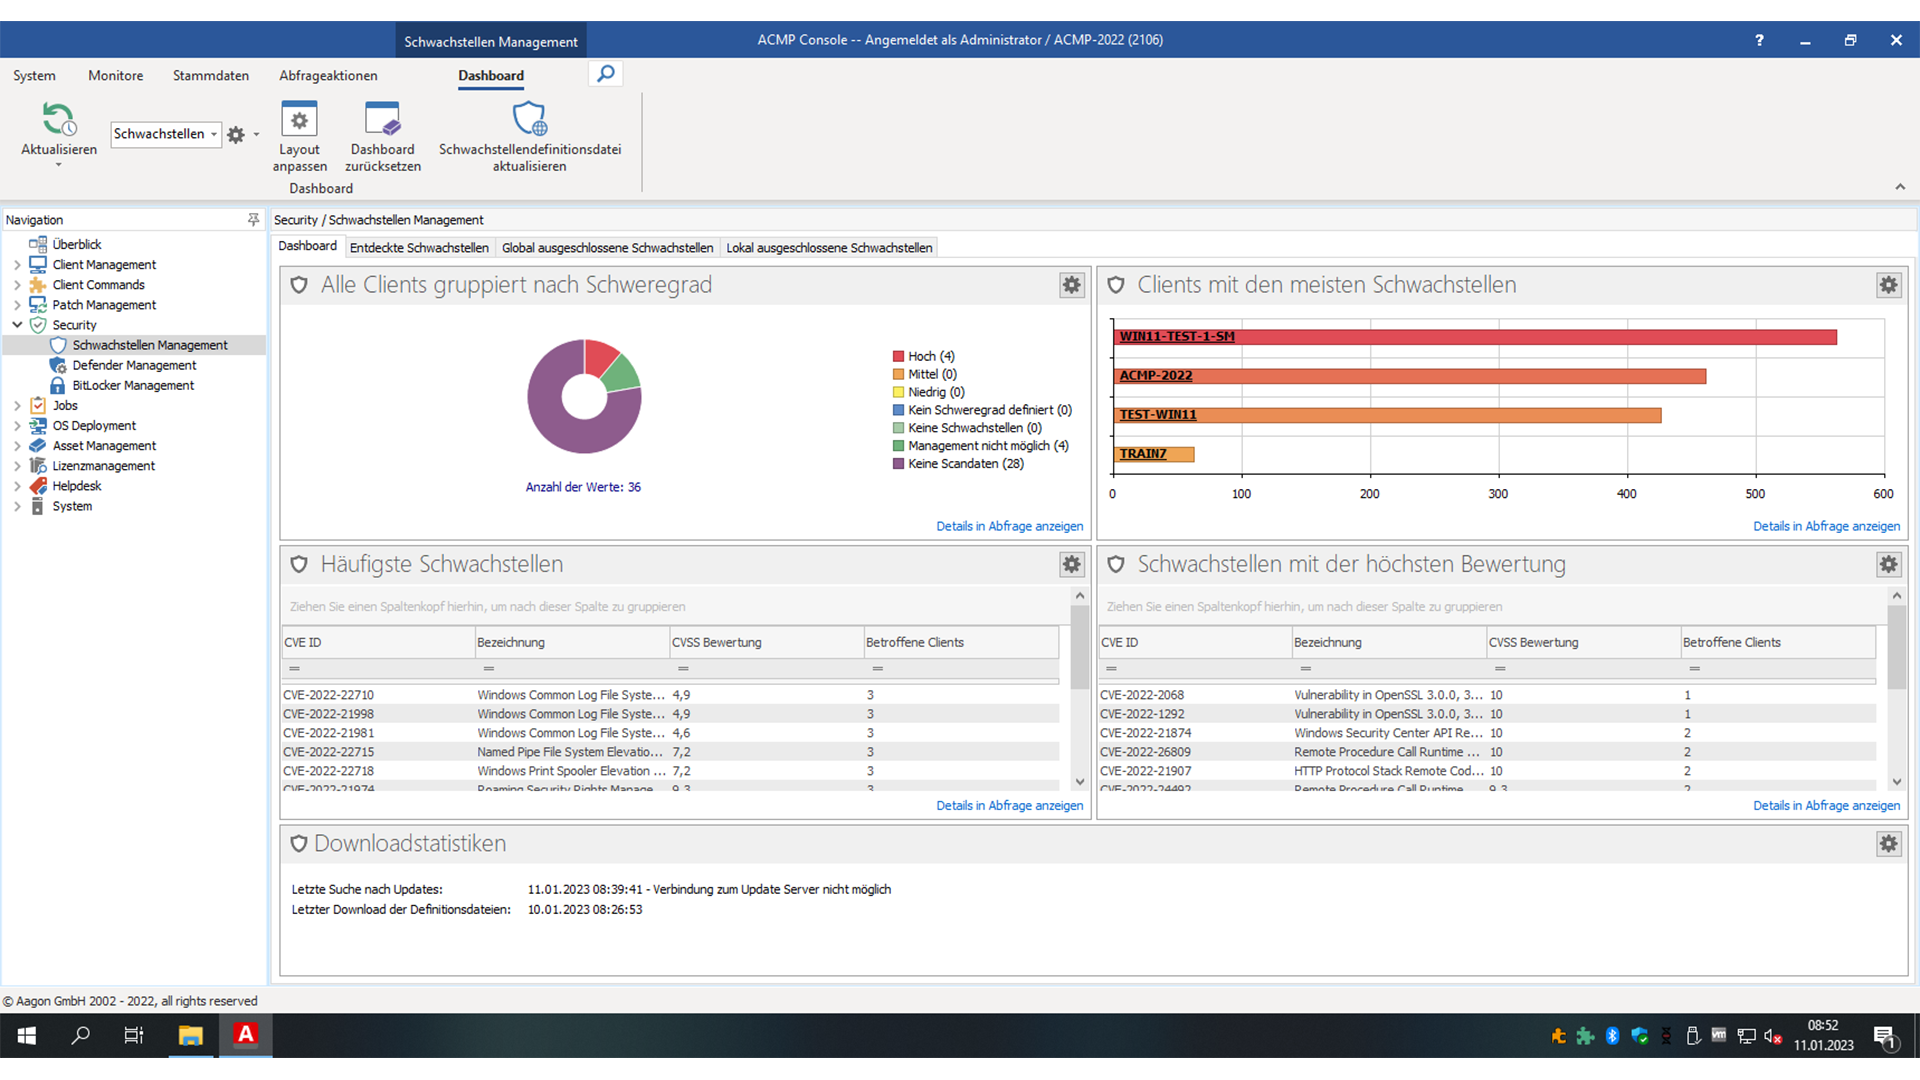Open settings gear of Häufigste Schwachstellen panel
1920x1080 pixels.
[x=1071, y=564]
